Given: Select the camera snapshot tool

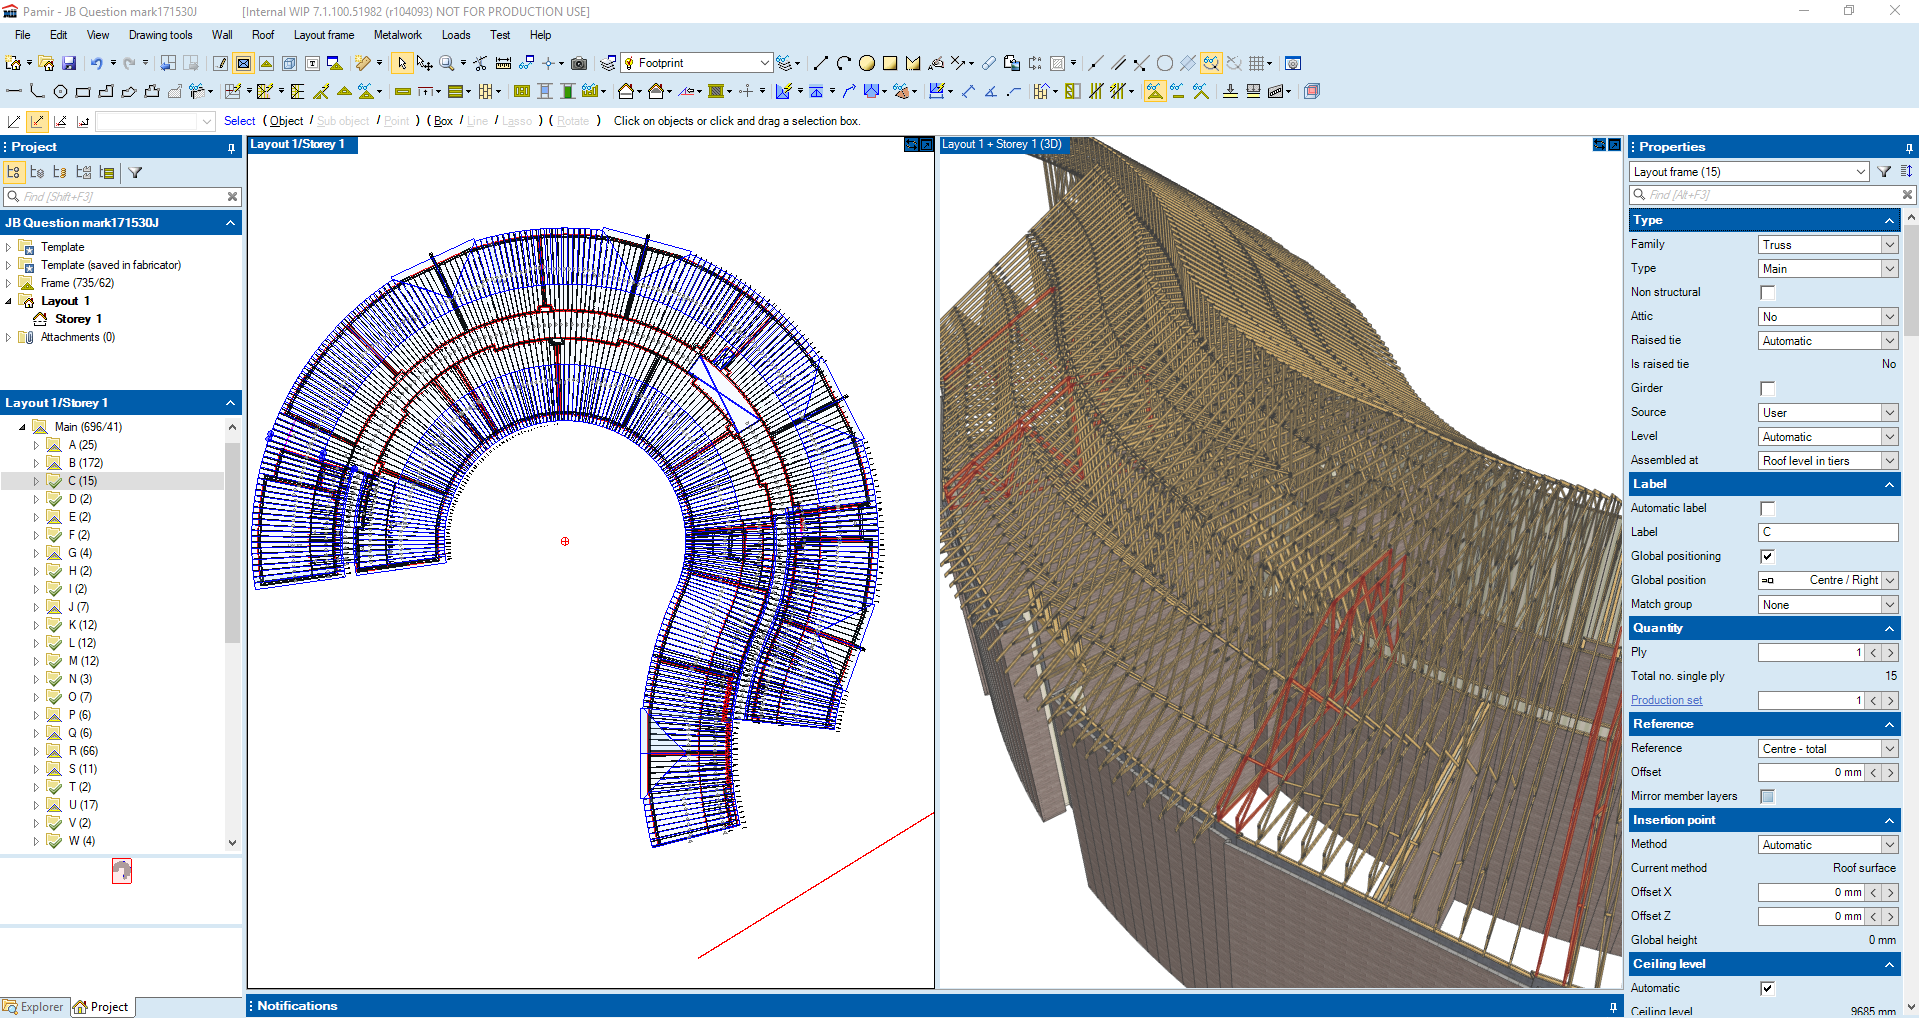Looking at the screenshot, I should point(579,63).
